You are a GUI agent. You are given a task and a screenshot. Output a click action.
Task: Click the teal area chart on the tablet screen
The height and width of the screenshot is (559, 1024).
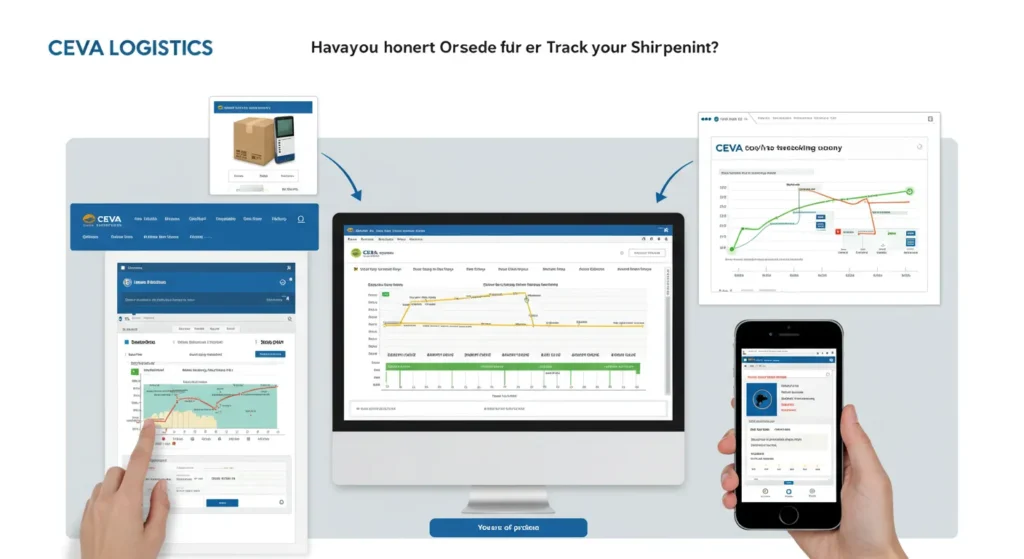[210, 406]
